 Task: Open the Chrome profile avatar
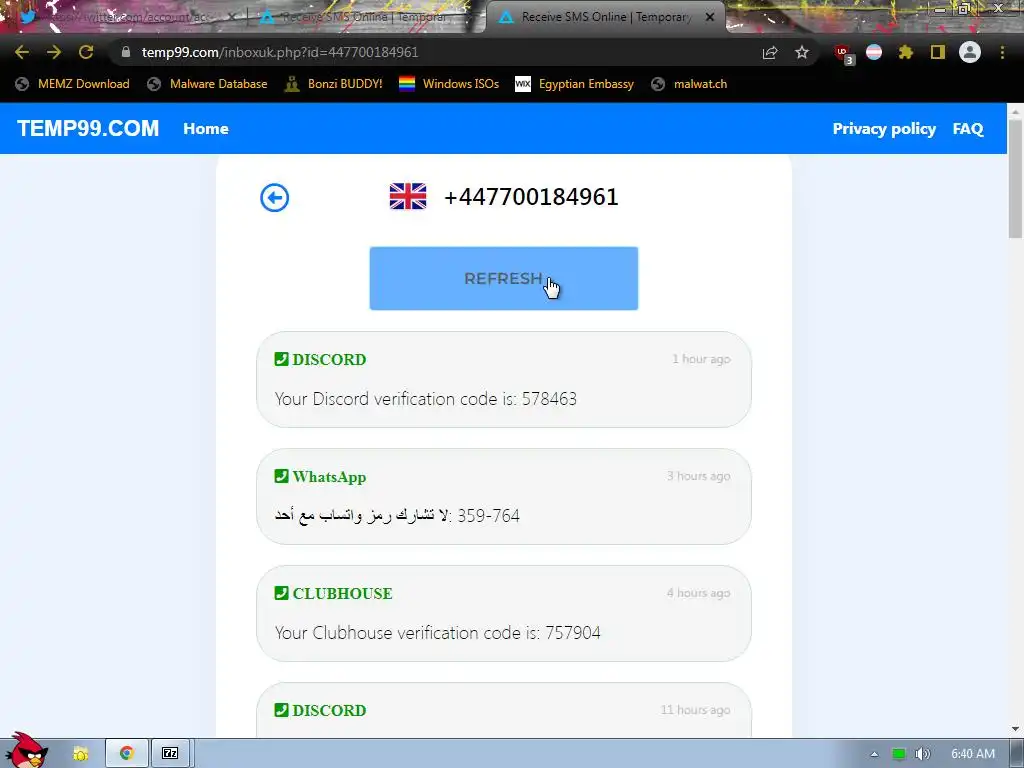coord(970,52)
